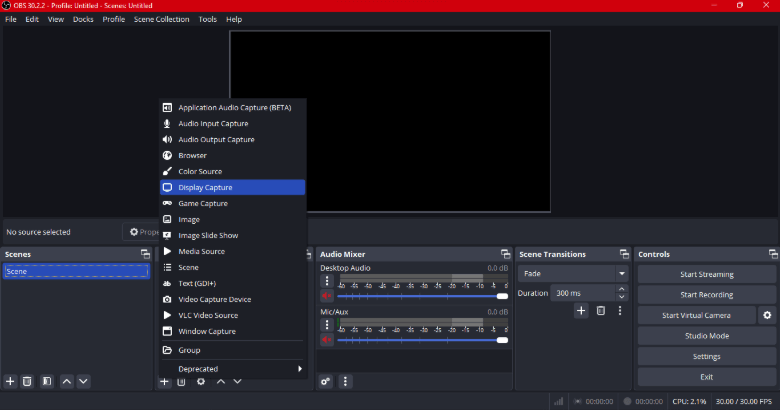Open scene filters icon

pyautogui.click(x=47, y=381)
